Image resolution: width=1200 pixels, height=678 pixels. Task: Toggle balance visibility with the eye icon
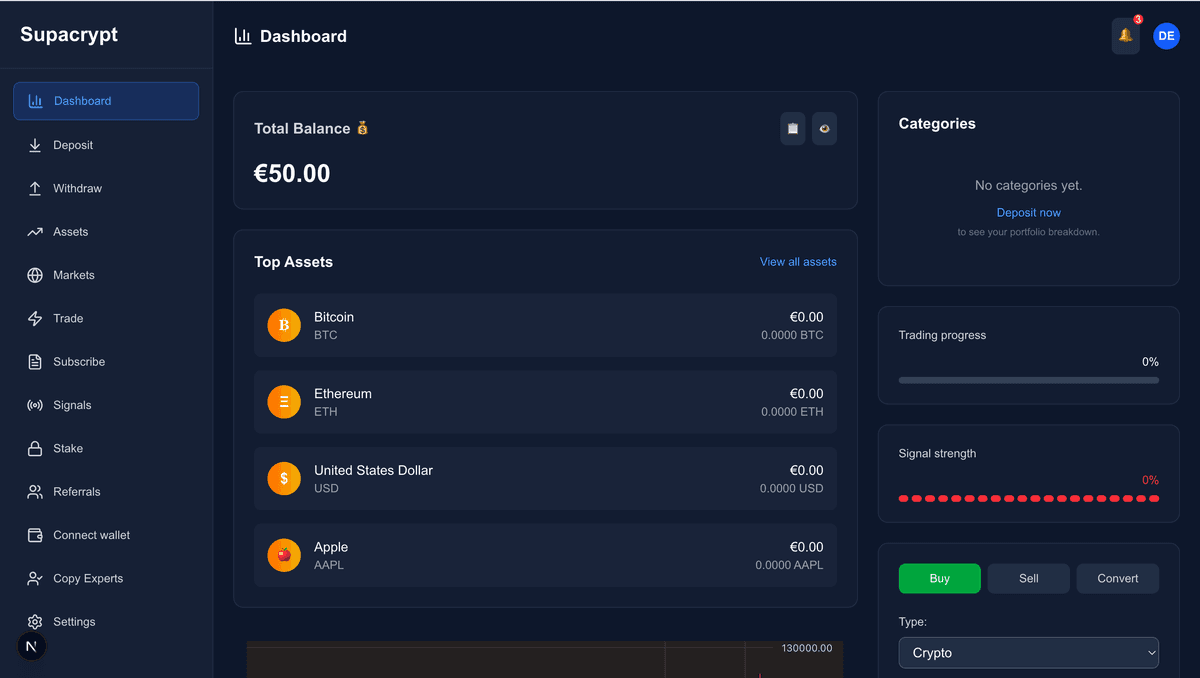click(x=824, y=129)
